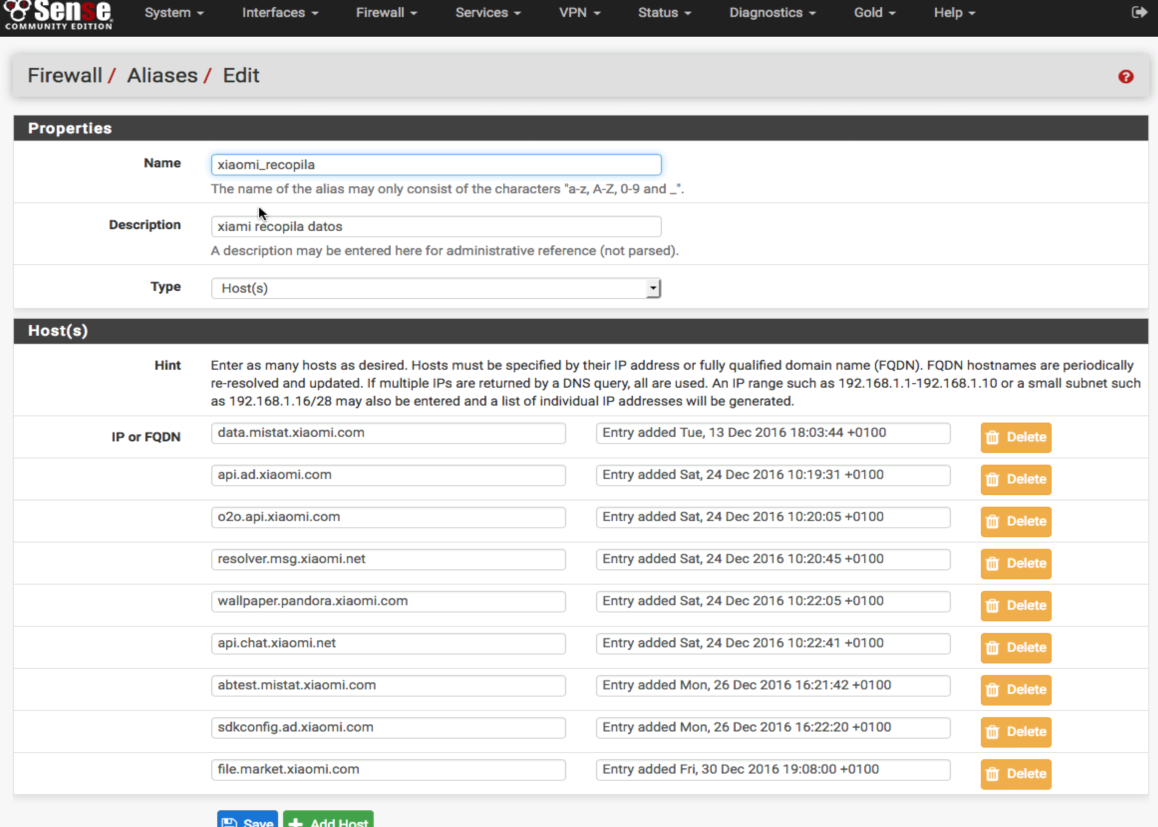Delete the api.ad.xiaomi.com host entry
Screen dimensions: 1158x827
point(1015,480)
